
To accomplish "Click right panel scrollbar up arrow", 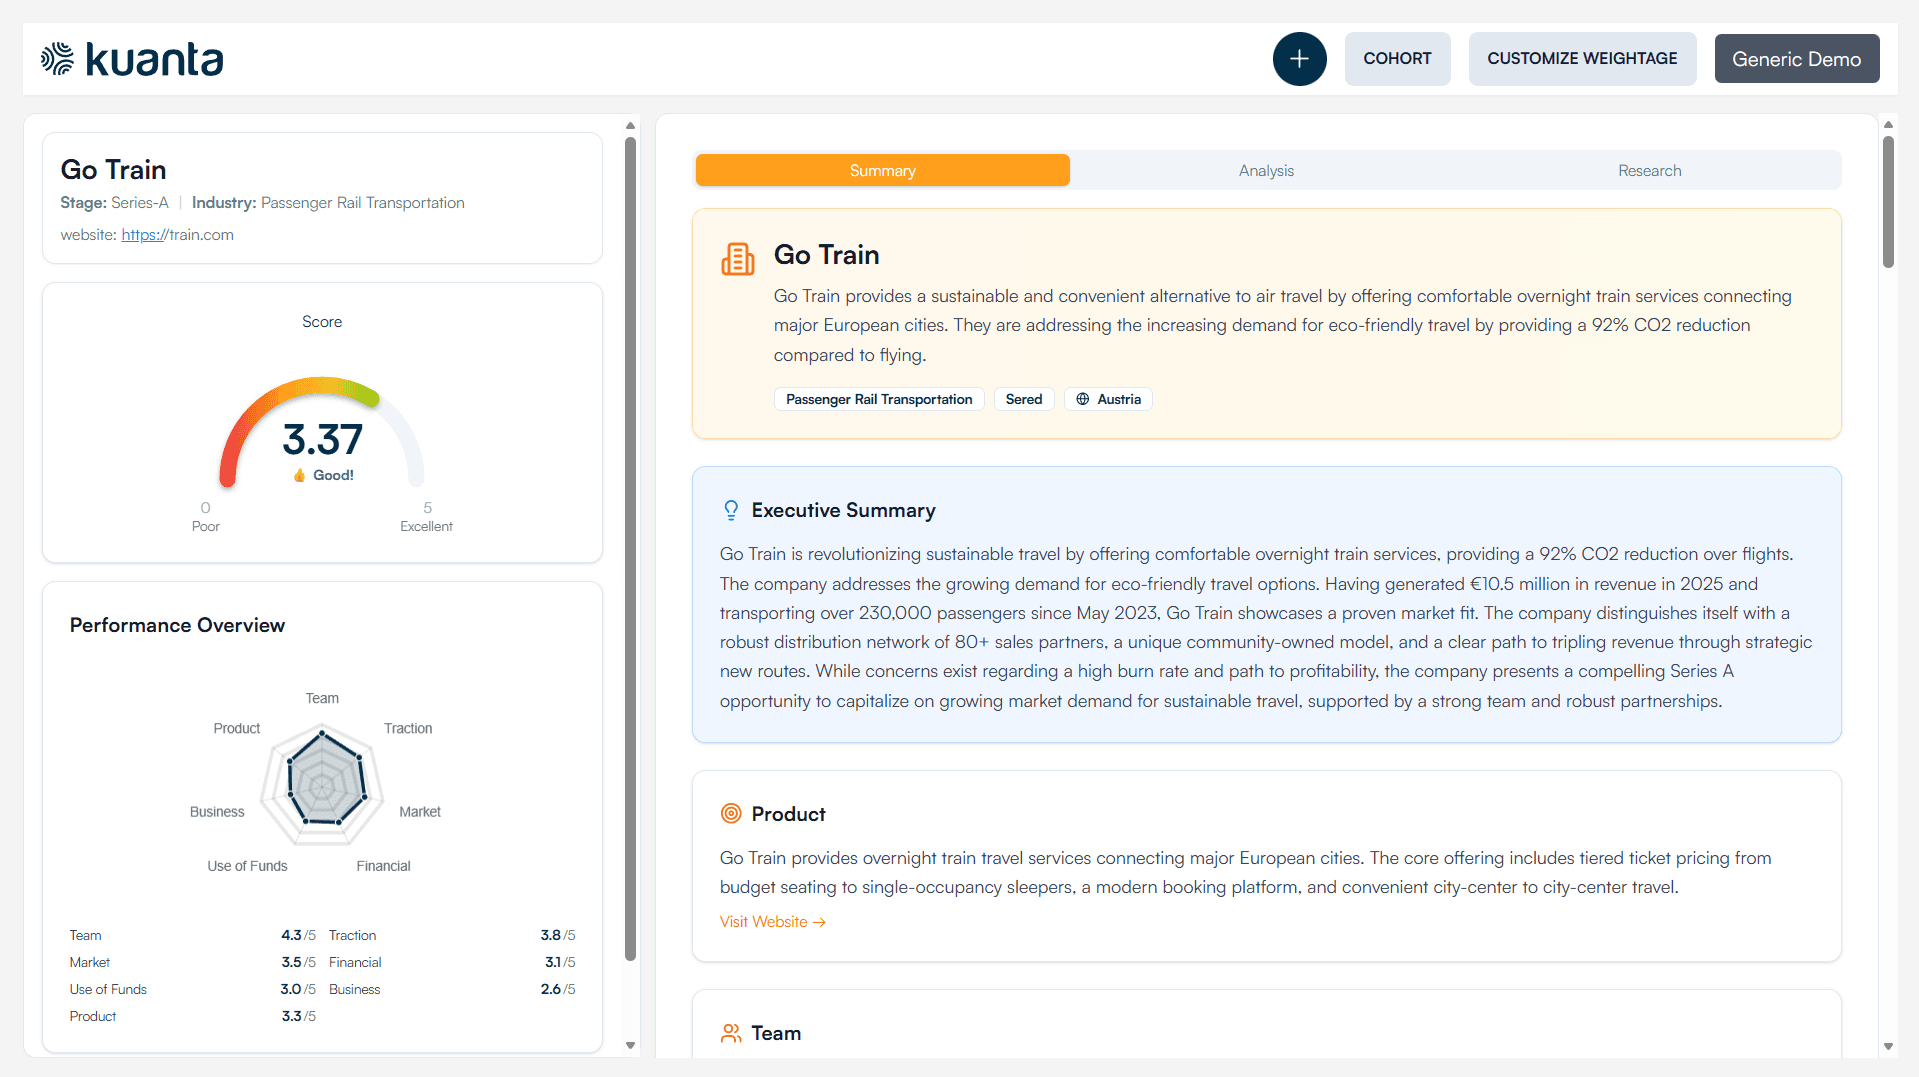I will (x=1888, y=125).
